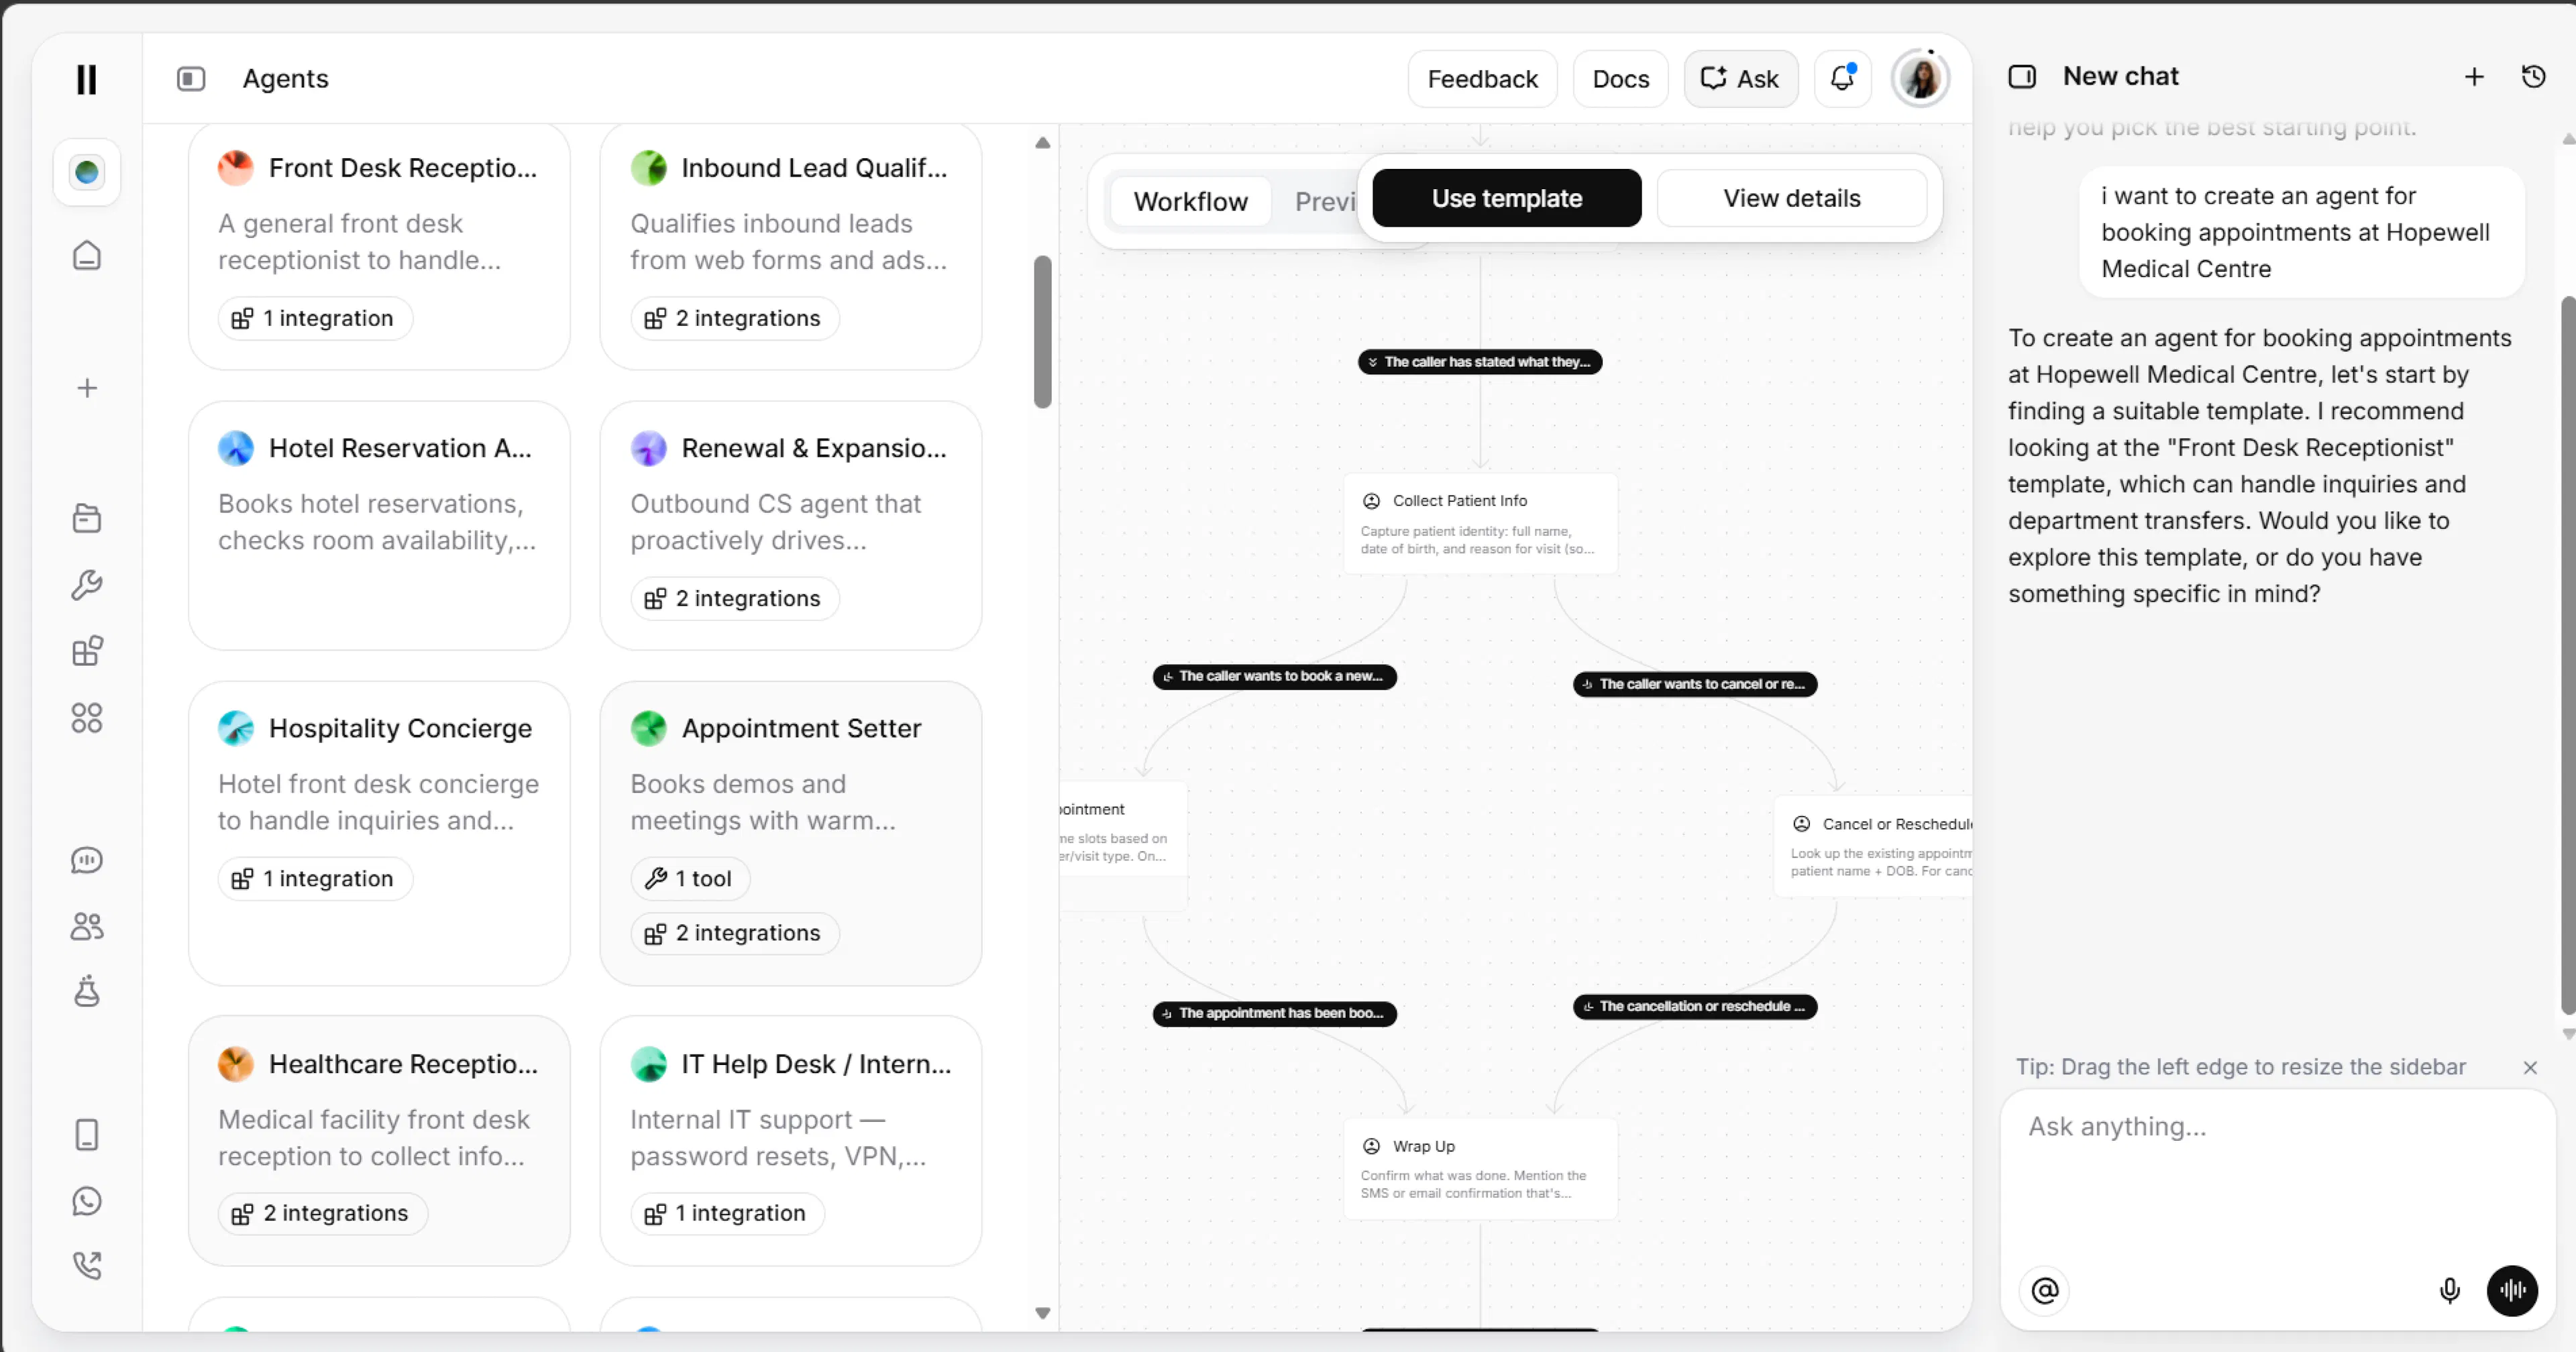The height and width of the screenshot is (1352, 2576).
Task: Click View details button
Action: point(1791,198)
